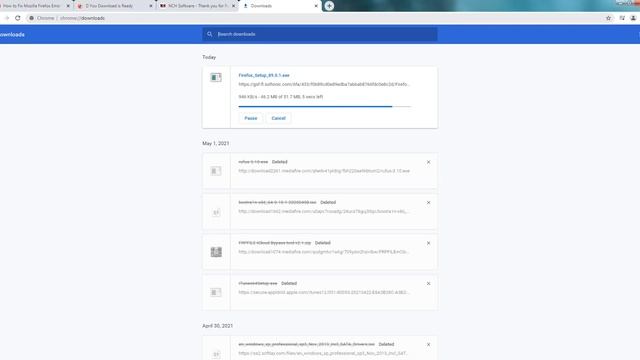Focus the Search downloads field
Viewport: 640px width, 360px height.
click(320, 34)
